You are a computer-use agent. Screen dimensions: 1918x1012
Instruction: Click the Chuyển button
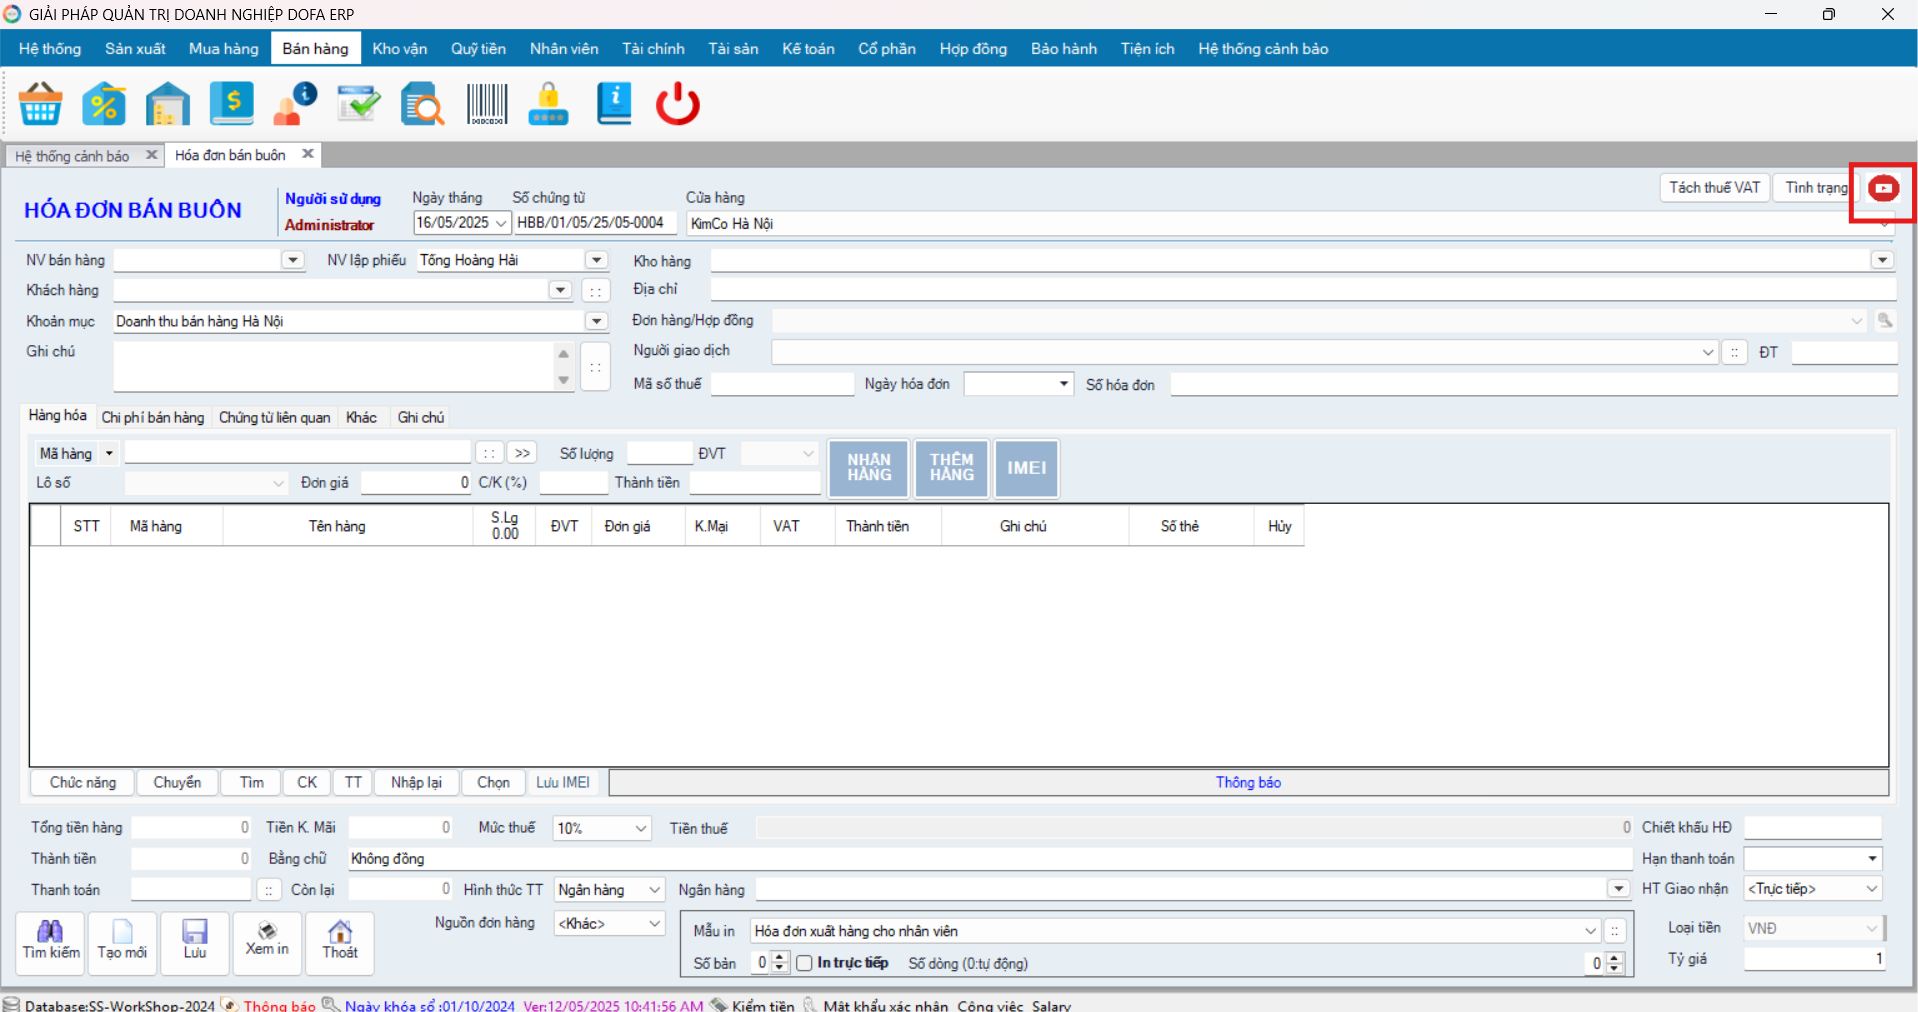coord(177,782)
